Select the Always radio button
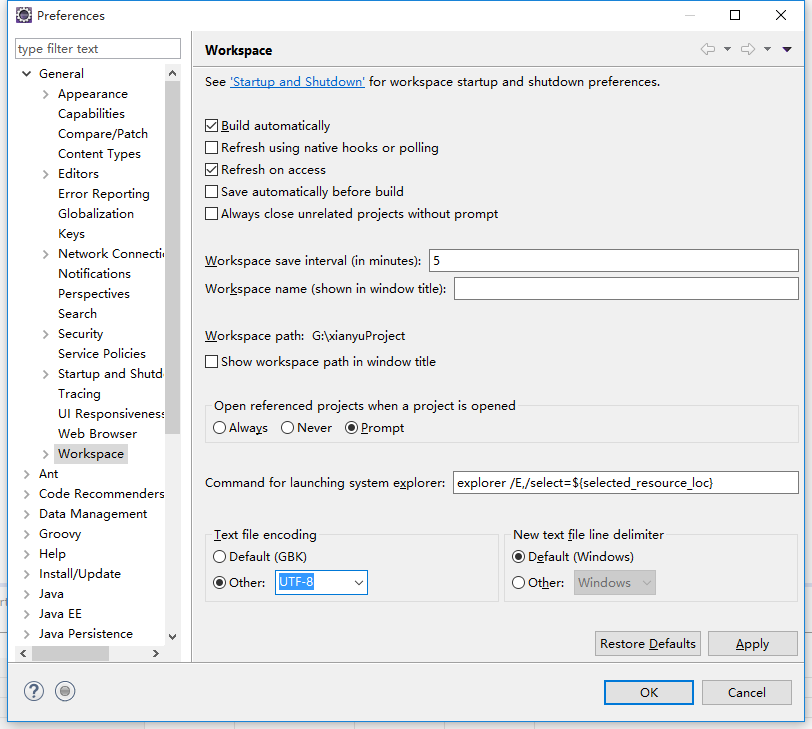This screenshot has width=812, height=729. click(220, 428)
